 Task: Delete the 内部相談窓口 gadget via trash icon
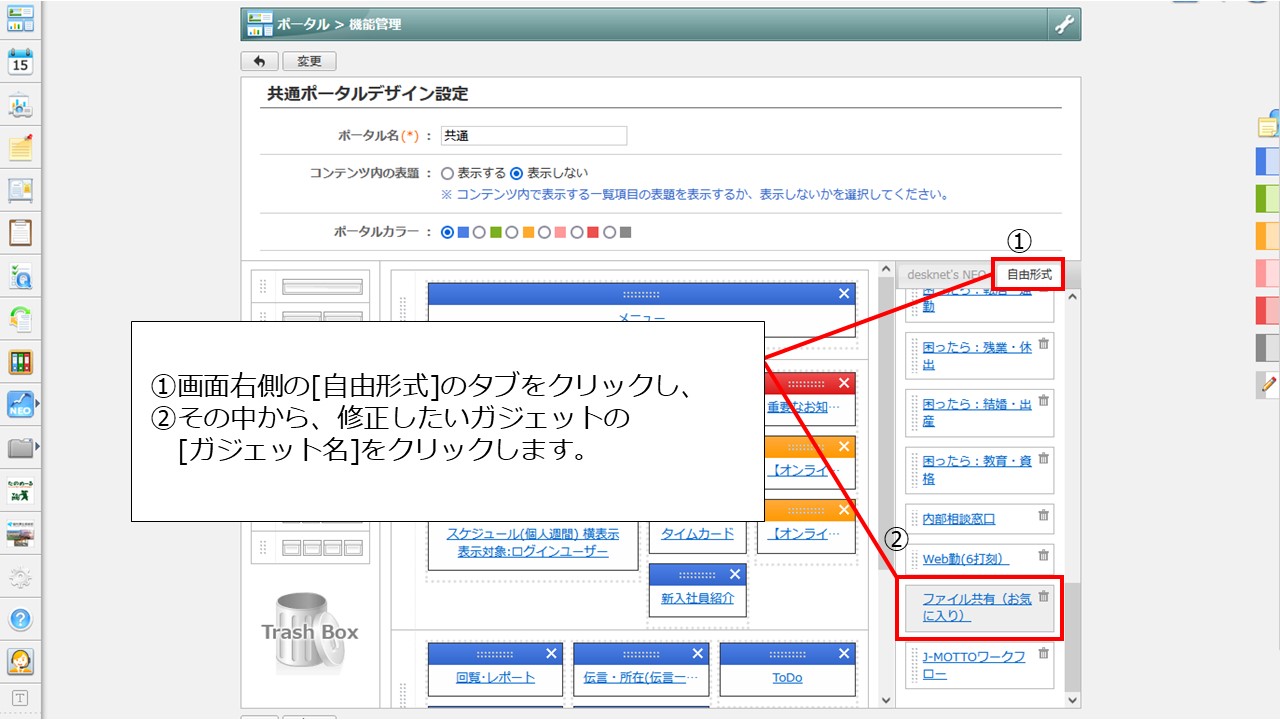pos(1043,516)
